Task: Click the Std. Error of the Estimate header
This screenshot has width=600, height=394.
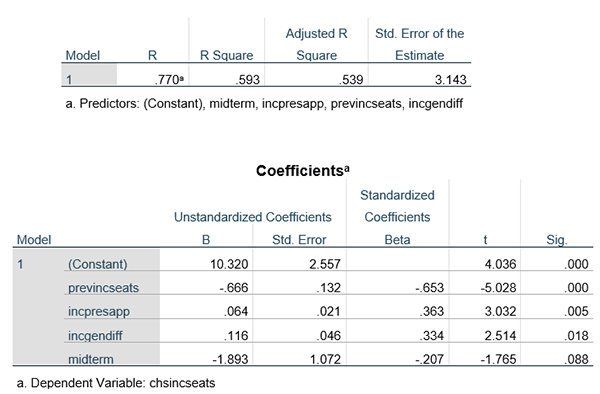Action: (x=419, y=44)
